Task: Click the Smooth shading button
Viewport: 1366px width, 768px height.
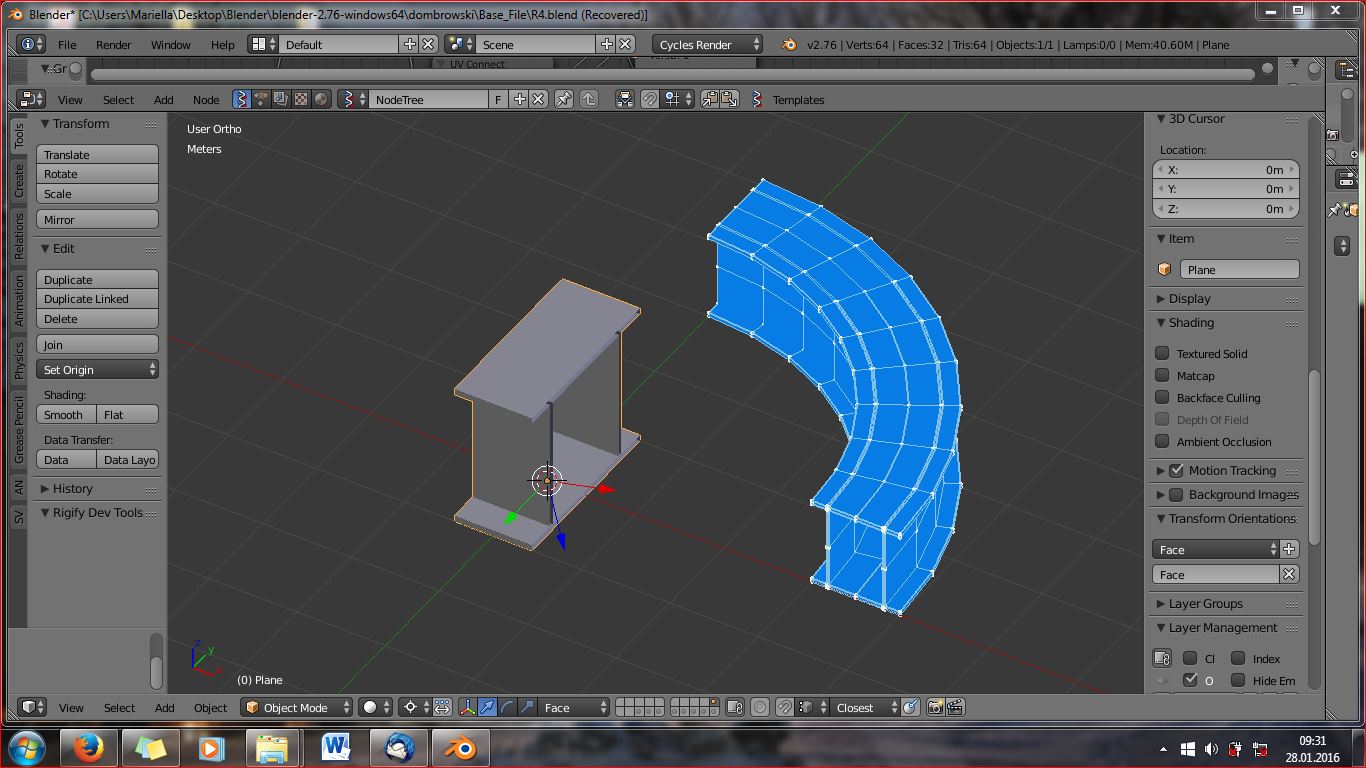Action: tap(66, 414)
